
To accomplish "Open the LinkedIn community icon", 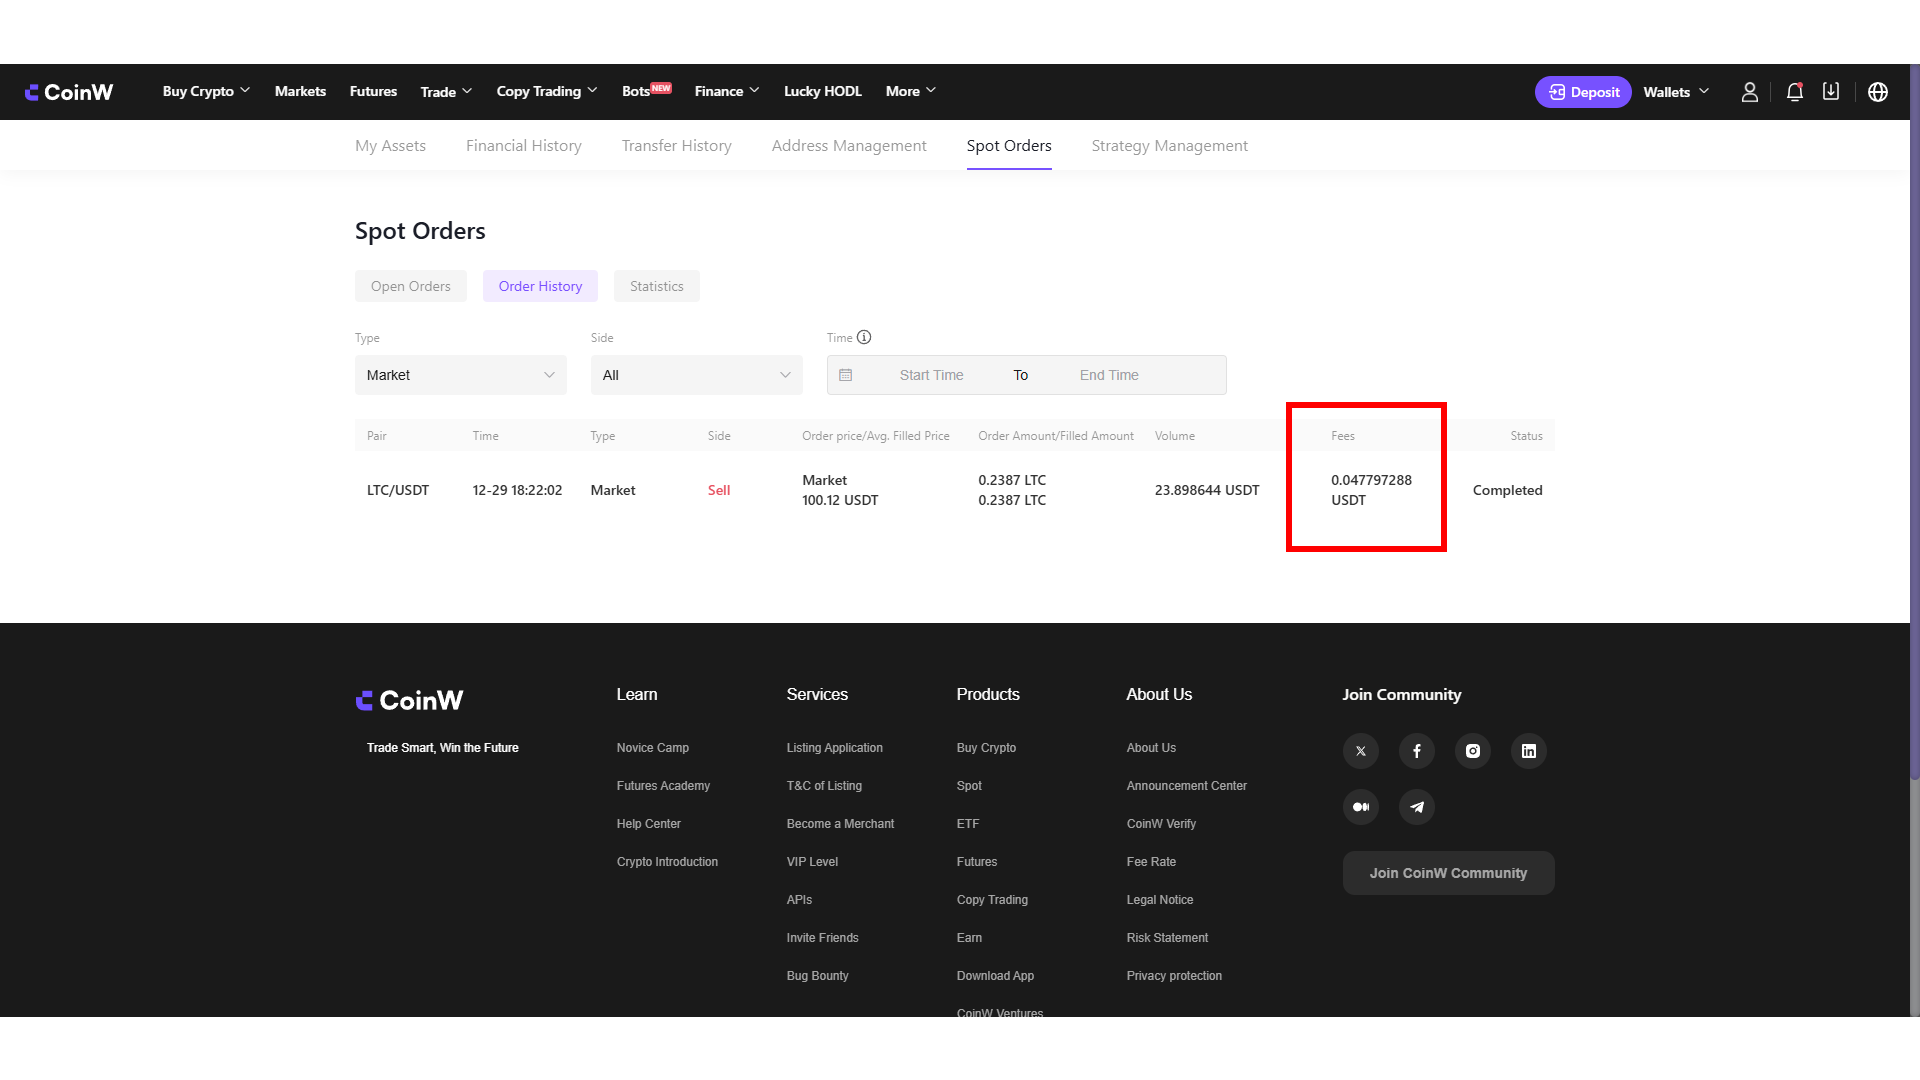I will coord(1529,751).
